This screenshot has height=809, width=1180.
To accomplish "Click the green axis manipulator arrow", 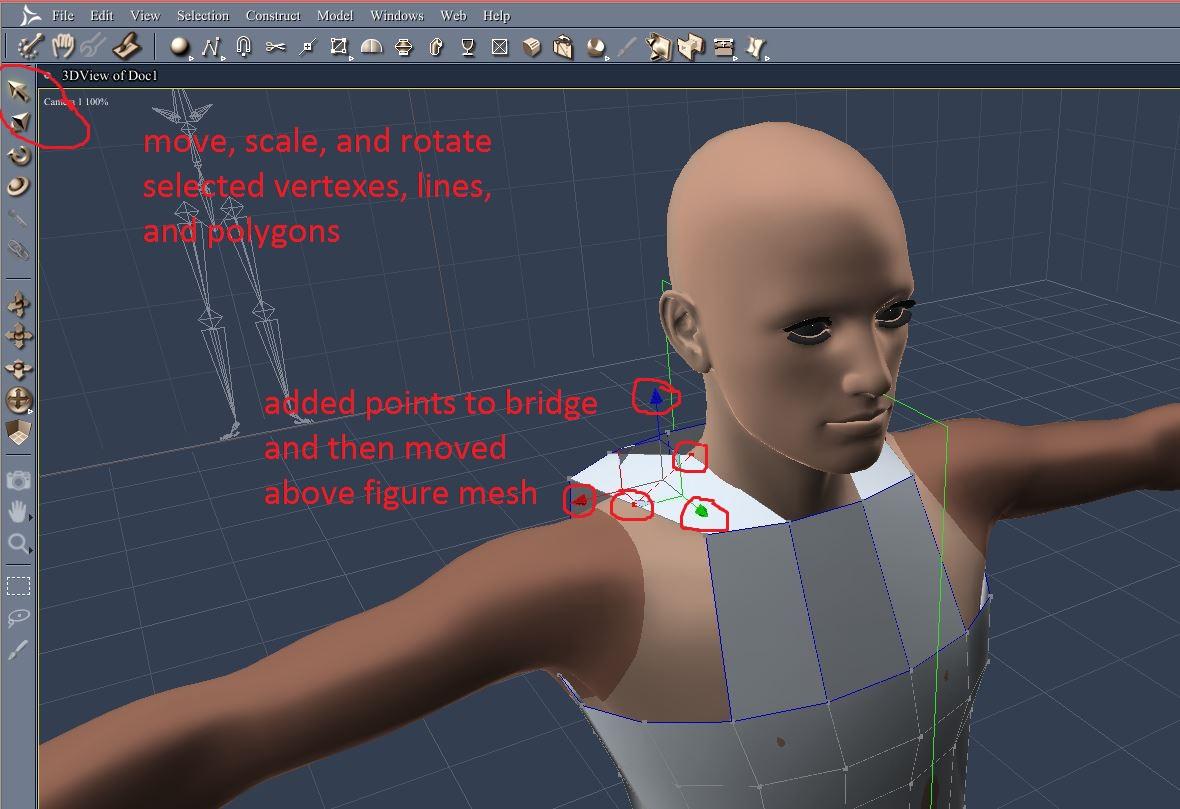I will (x=701, y=512).
